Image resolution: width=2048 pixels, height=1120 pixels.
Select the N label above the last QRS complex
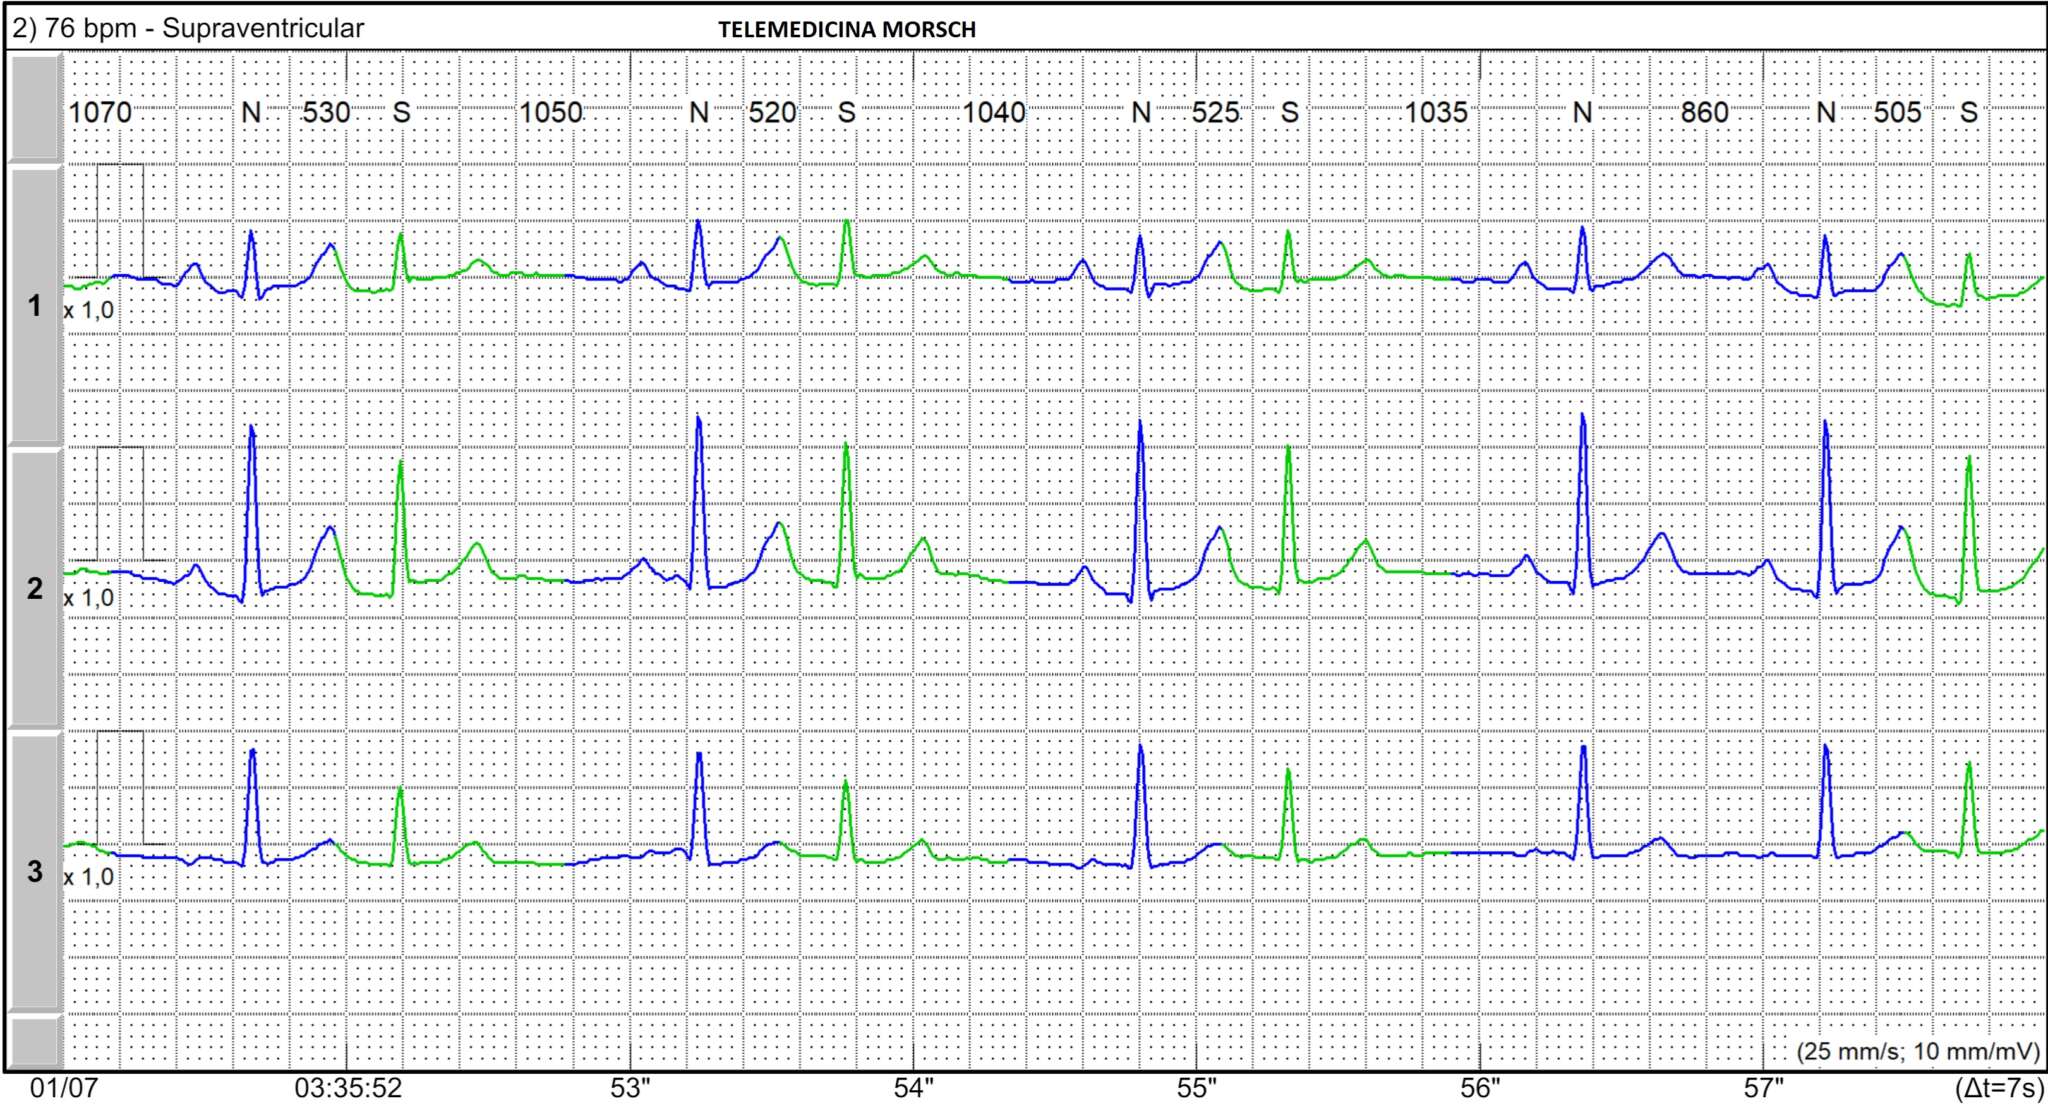[1827, 113]
